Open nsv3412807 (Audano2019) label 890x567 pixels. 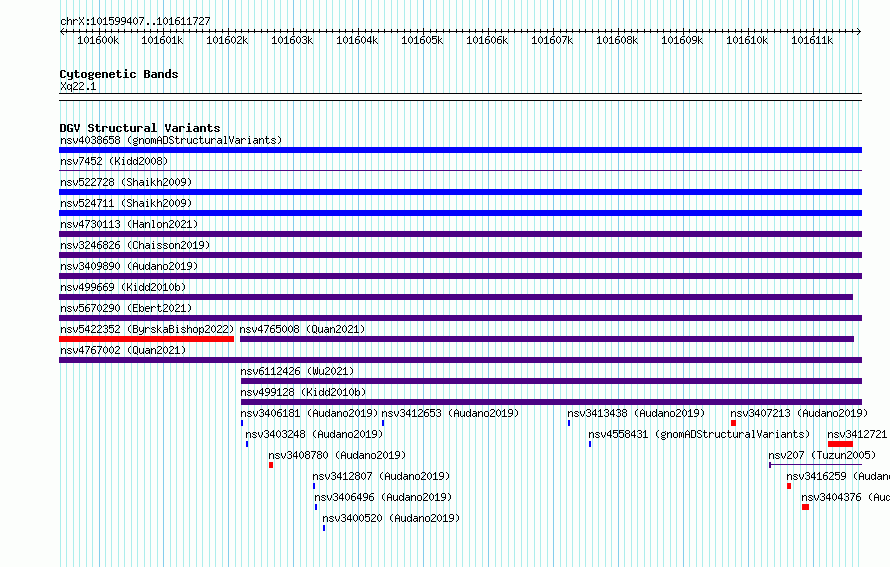coord(381,476)
